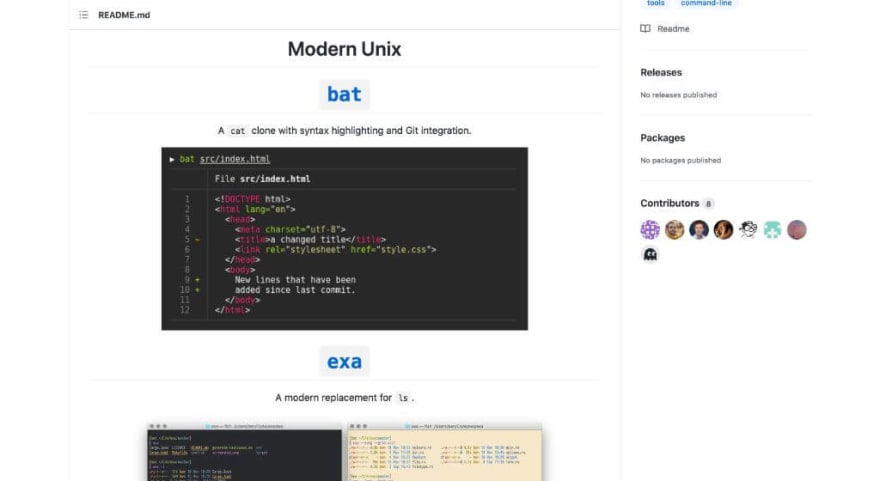This screenshot has width=880, height=481.
Task: Open the bat project heading link
Action: (x=344, y=94)
